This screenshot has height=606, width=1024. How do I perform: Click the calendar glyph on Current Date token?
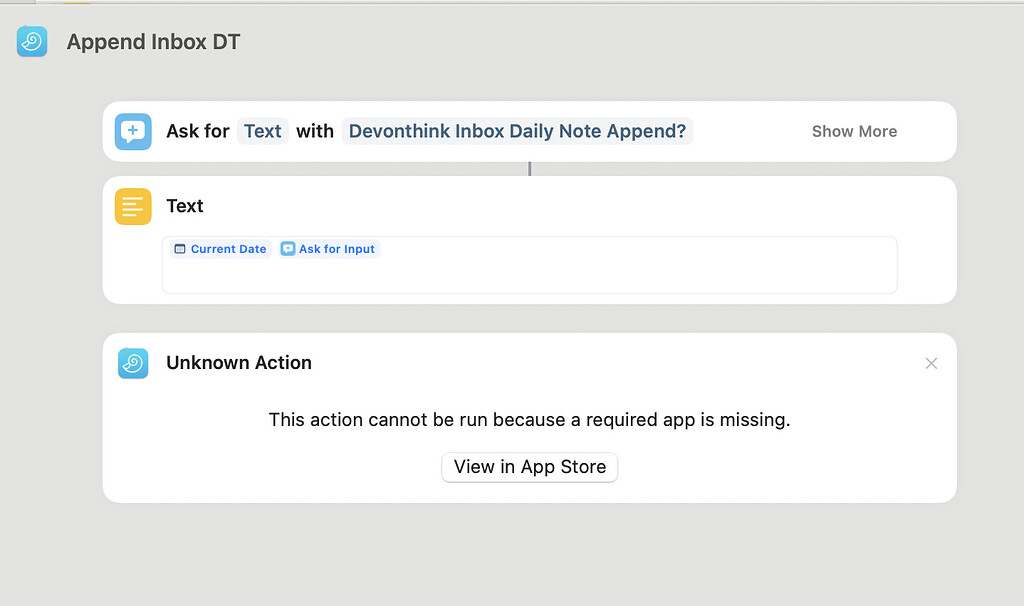182,249
